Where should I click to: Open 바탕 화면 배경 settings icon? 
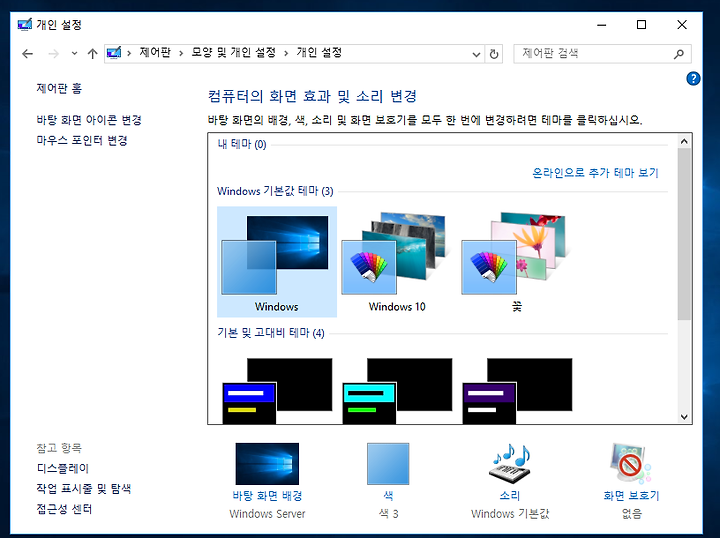(267, 464)
